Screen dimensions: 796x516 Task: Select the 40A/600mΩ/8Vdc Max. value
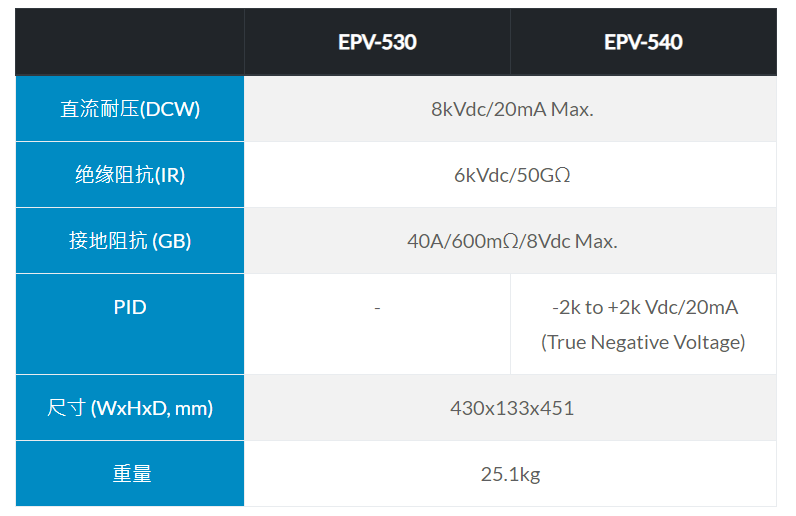point(512,241)
